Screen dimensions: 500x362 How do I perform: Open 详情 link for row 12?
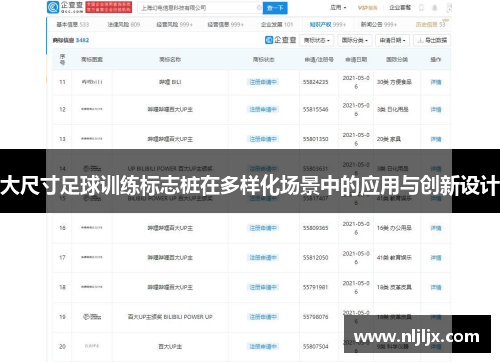point(436,109)
